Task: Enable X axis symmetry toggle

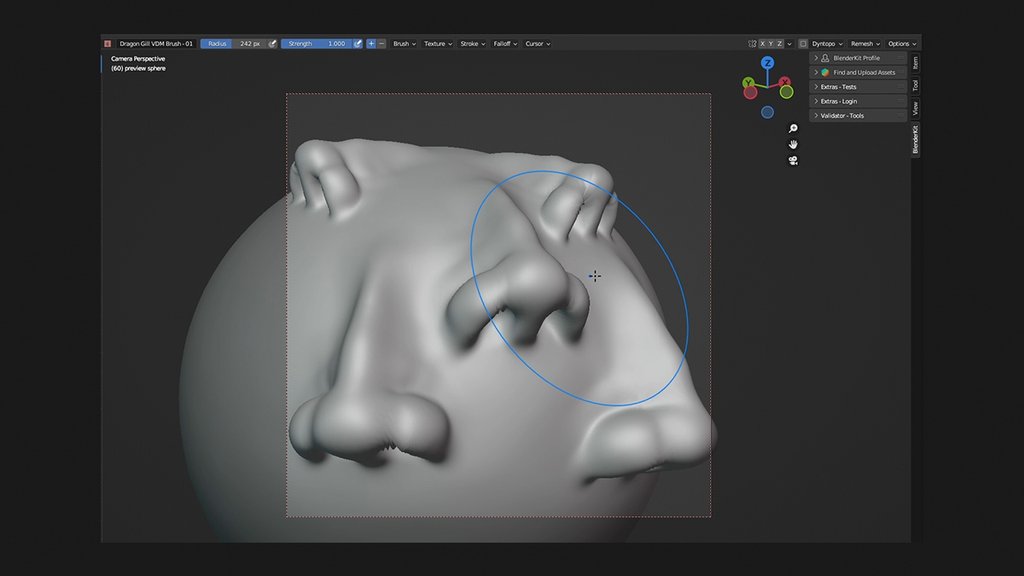Action: point(763,43)
